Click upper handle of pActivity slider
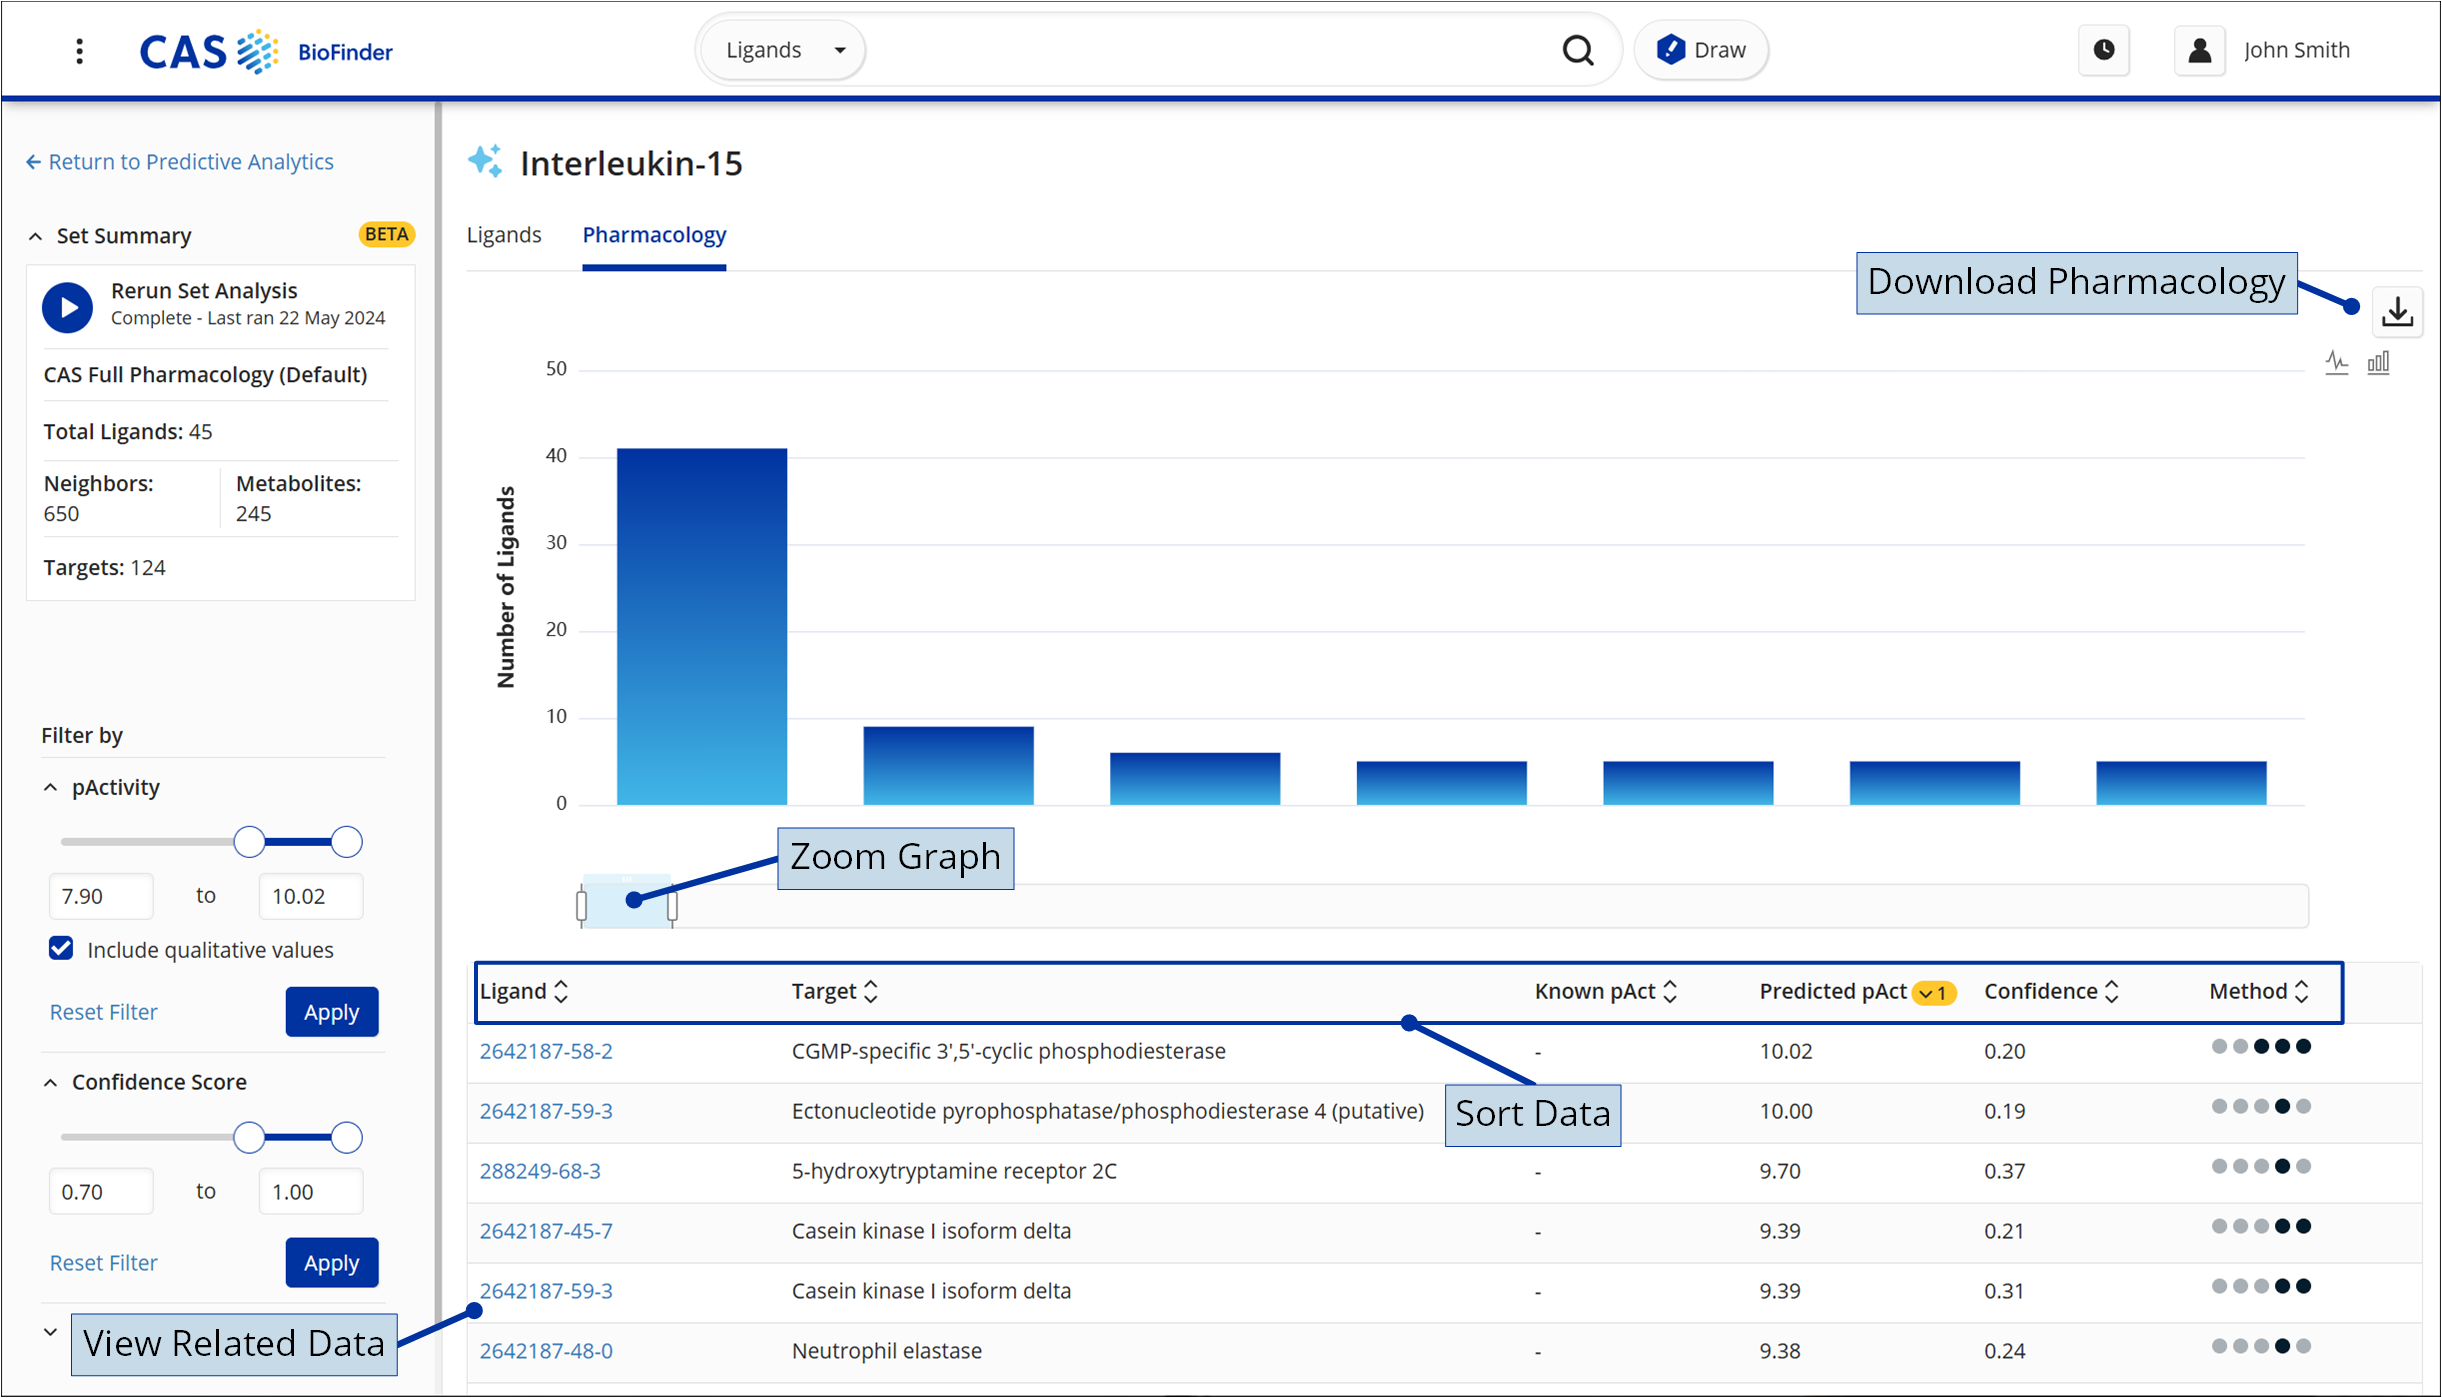The image size is (2442, 1398). point(346,842)
